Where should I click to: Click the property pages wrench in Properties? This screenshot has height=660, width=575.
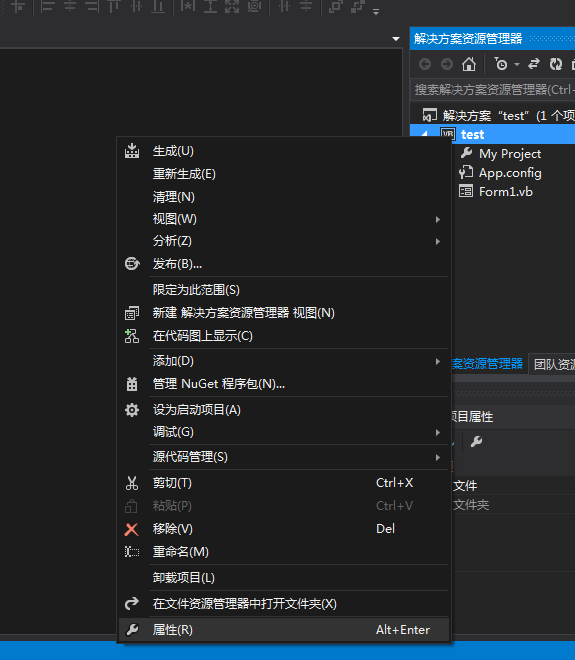pyautogui.click(x=476, y=442)
